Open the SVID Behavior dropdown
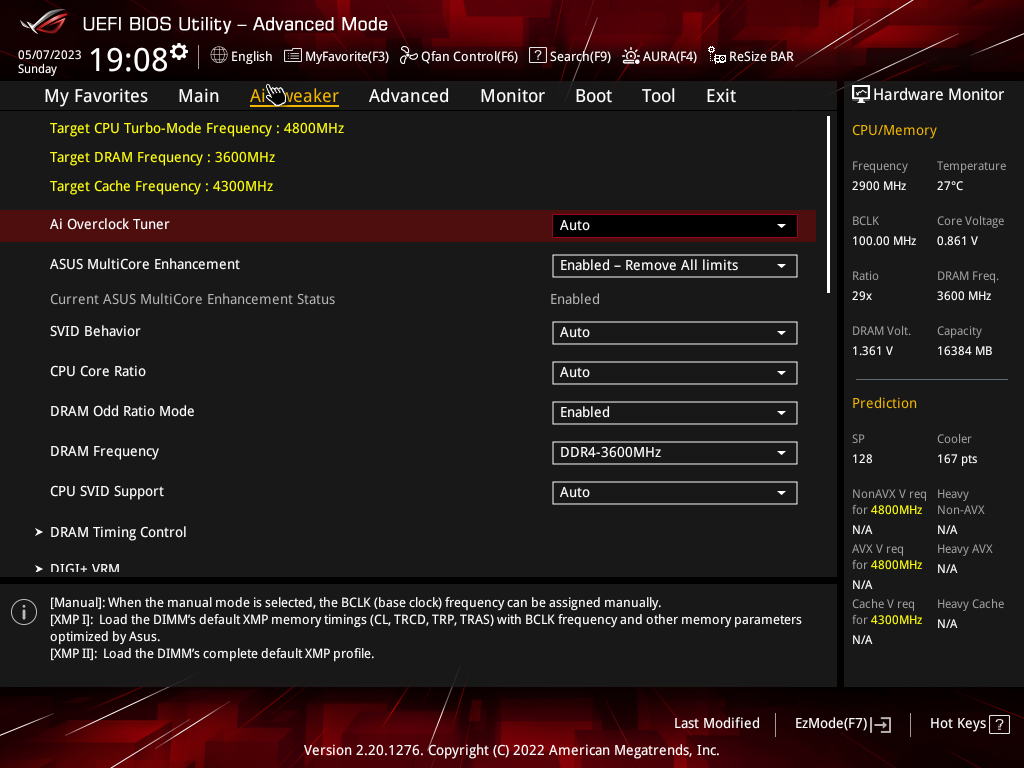The height and width of the screenshot is (768, 1024). 675,332
